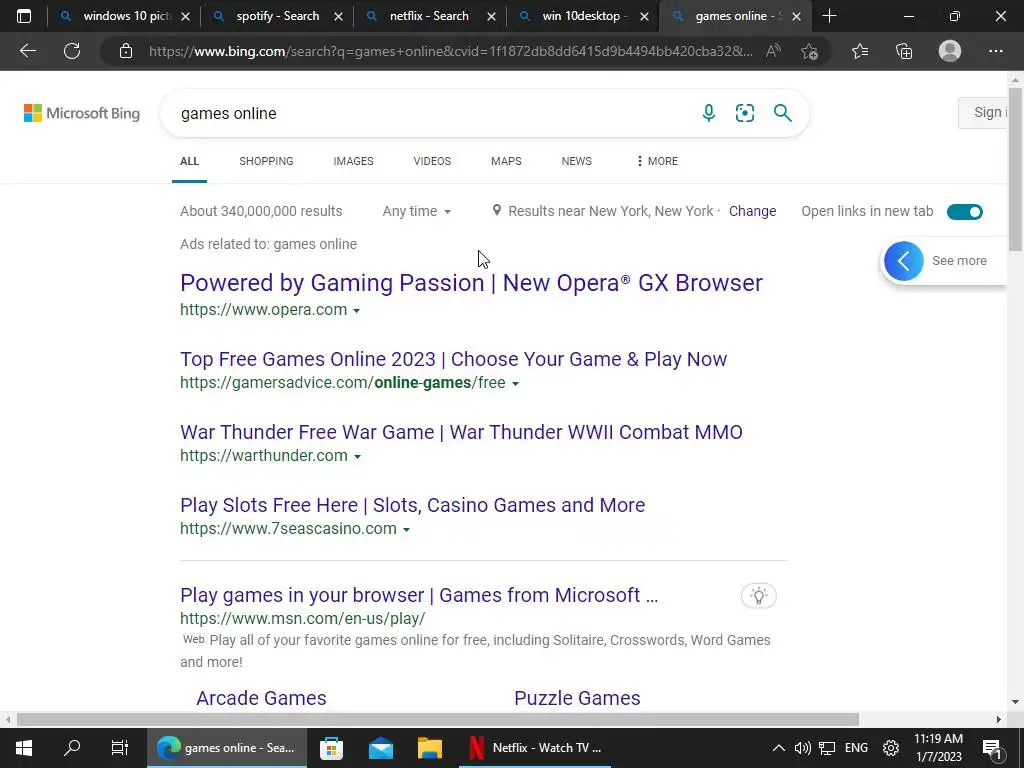
Task: Click the Sign in button
Action: click(984, 112)
